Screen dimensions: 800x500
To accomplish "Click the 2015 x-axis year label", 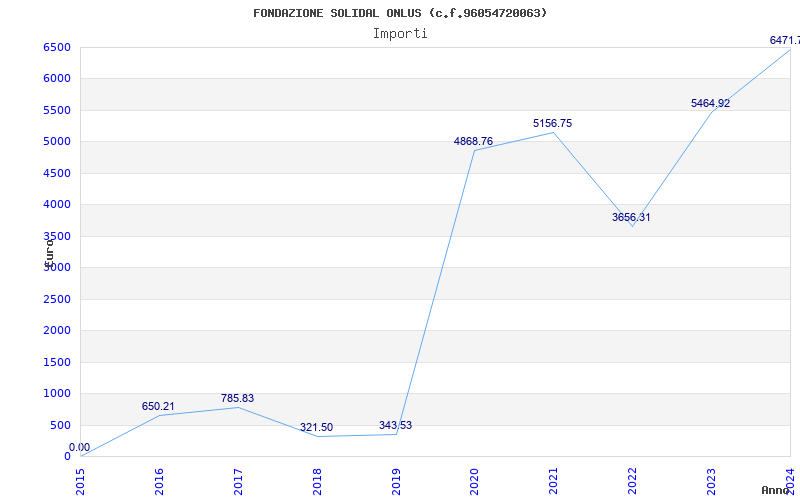I will (81, 482).
